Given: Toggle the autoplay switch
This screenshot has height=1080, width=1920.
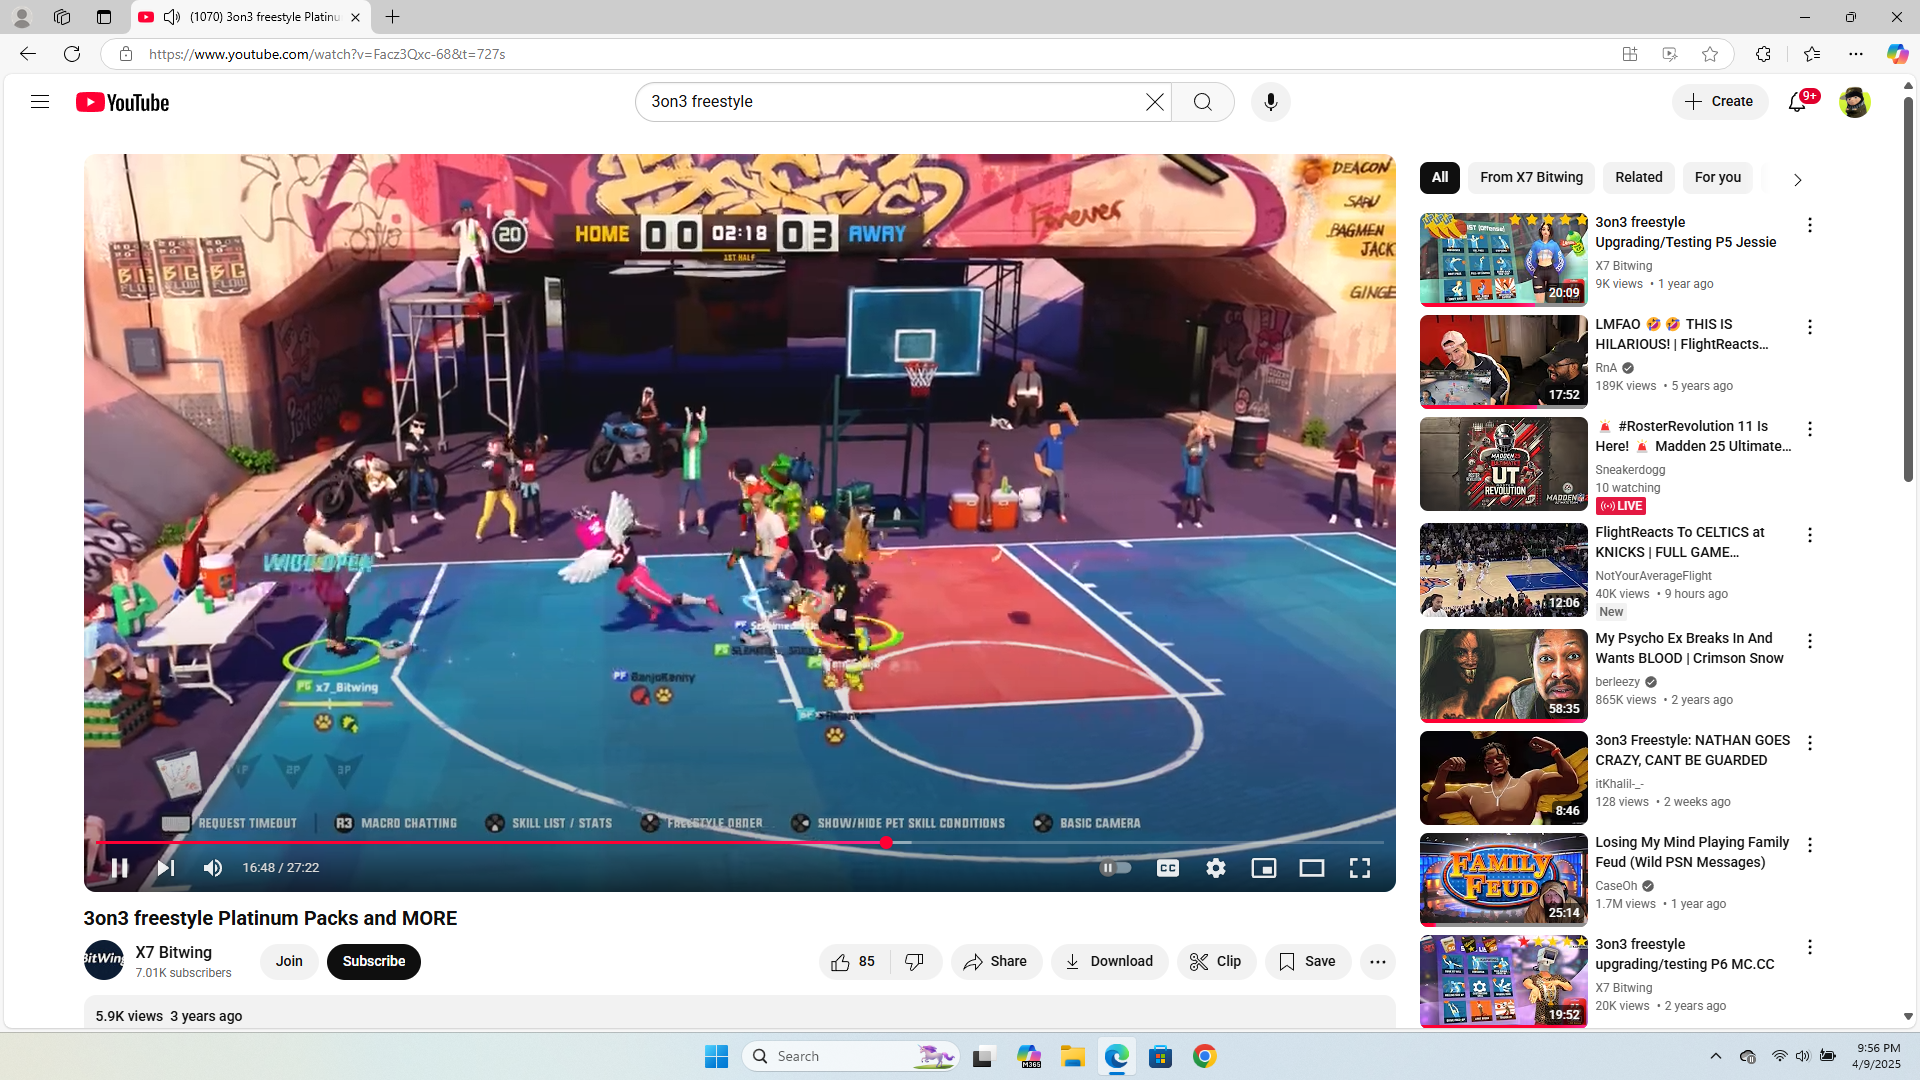Looking at the screenshot, I should (x=1115, y=868).
